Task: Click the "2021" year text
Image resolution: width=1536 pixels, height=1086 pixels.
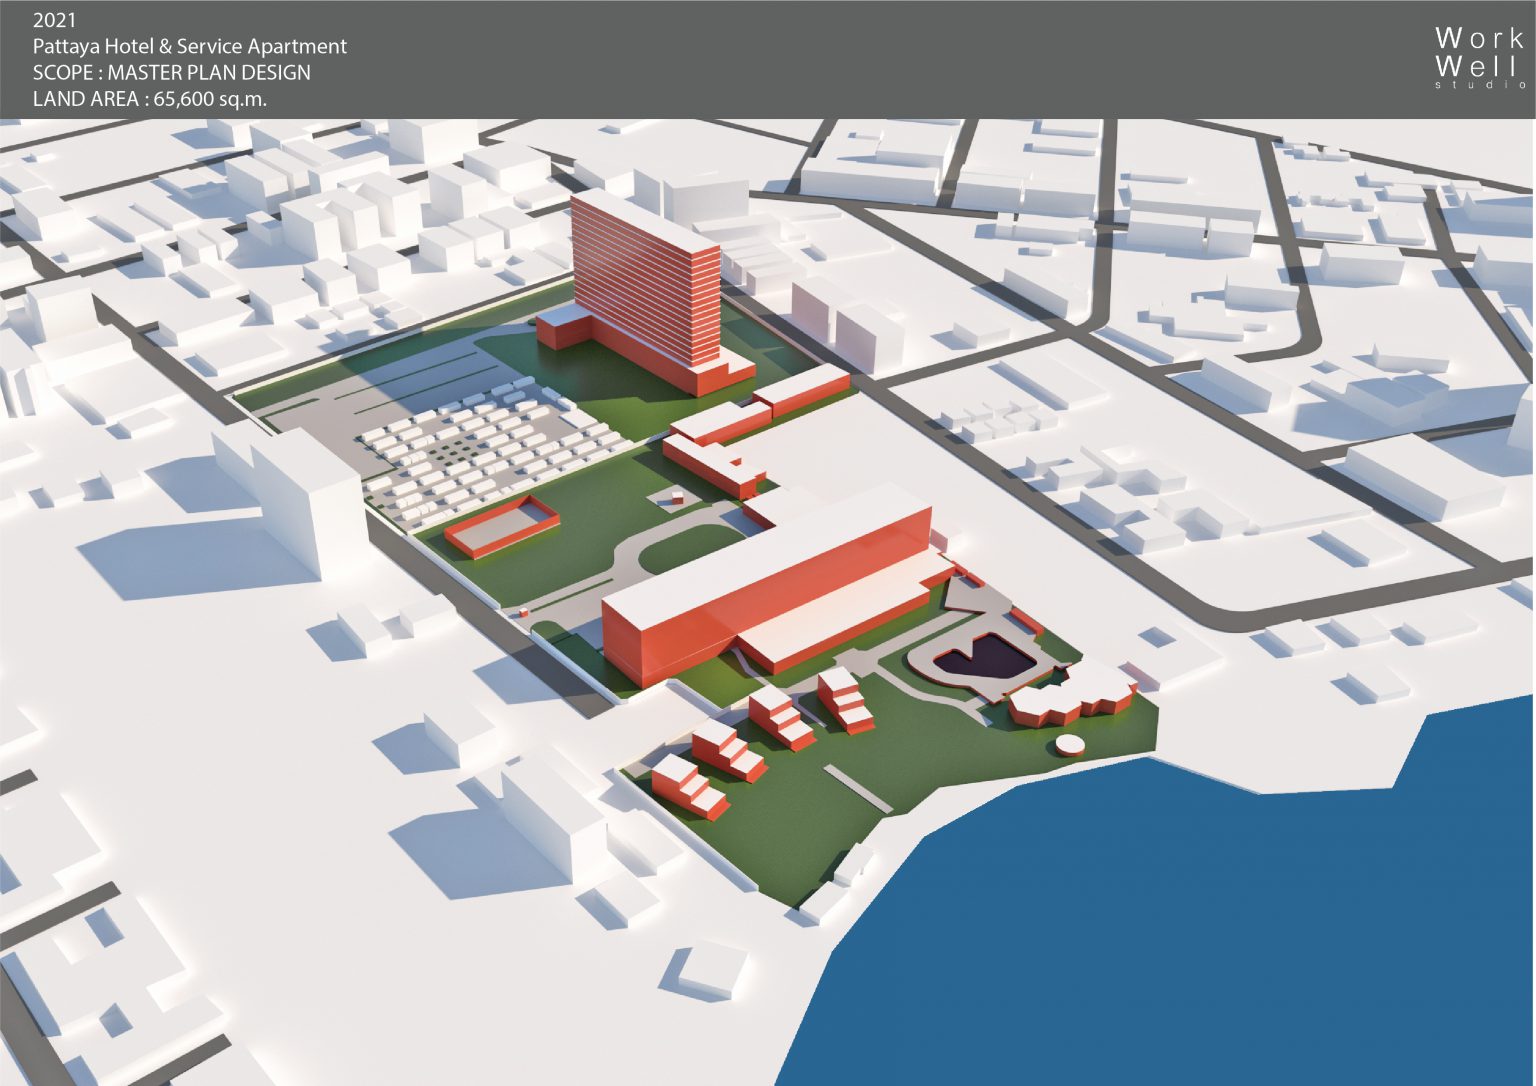Action: coord(54,20)
